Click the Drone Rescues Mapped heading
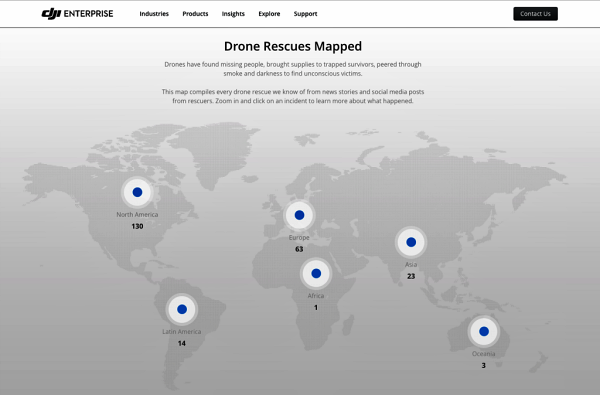 coord(293,46)
